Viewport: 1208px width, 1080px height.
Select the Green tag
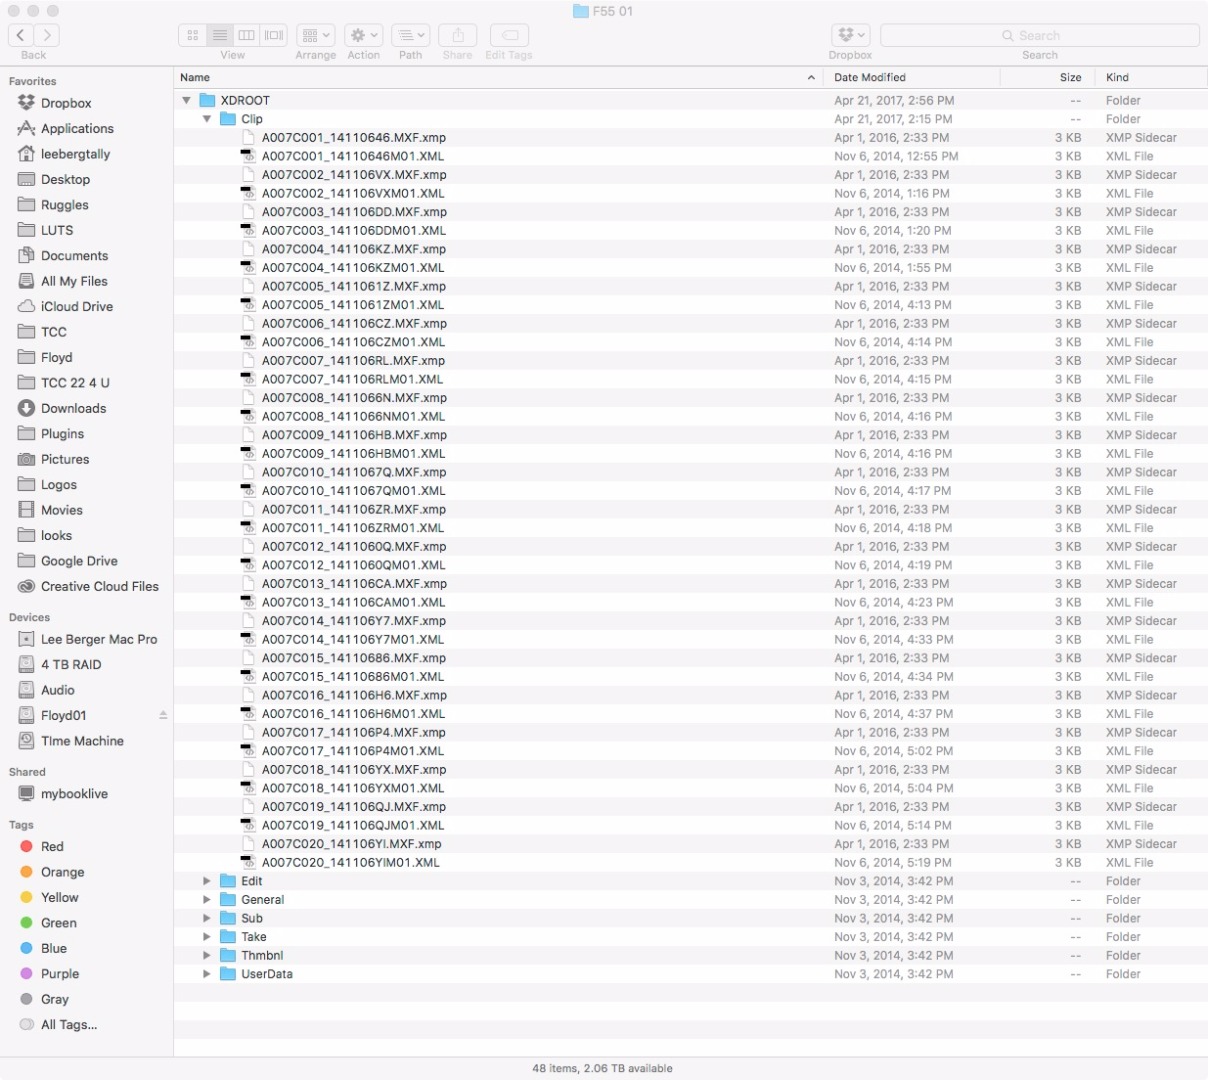[58, 923]
